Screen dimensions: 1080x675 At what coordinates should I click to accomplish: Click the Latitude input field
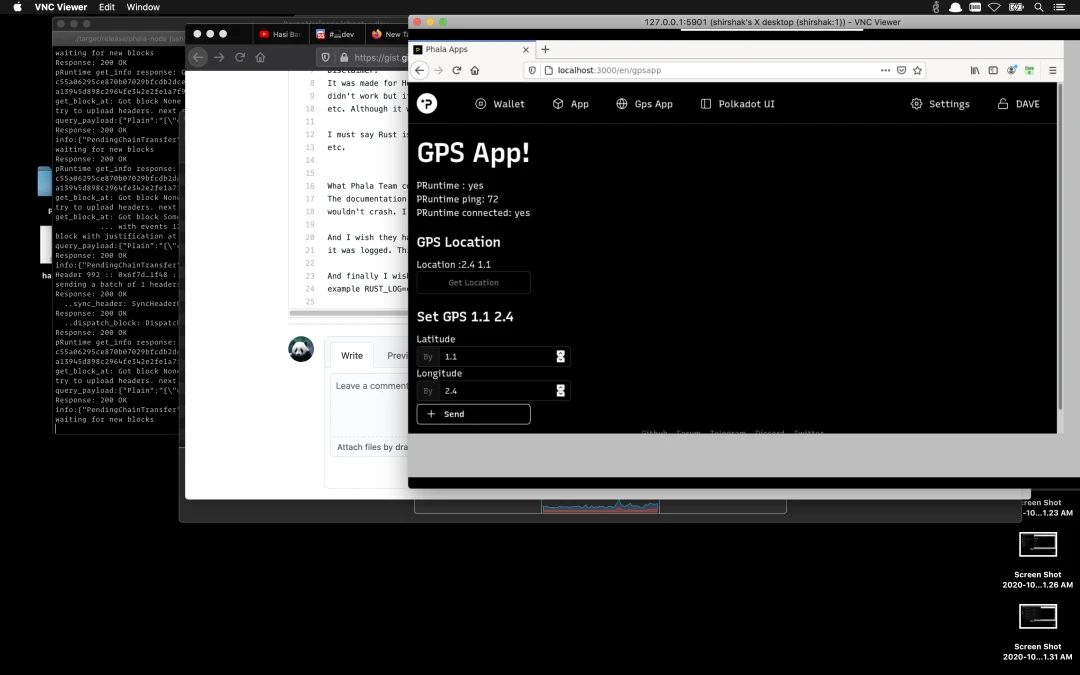coord(495,357)
